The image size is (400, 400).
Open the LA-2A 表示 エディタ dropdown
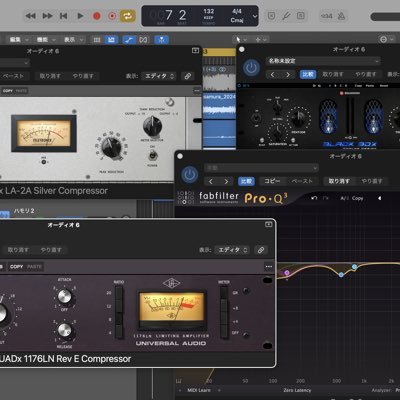(159, 76)
